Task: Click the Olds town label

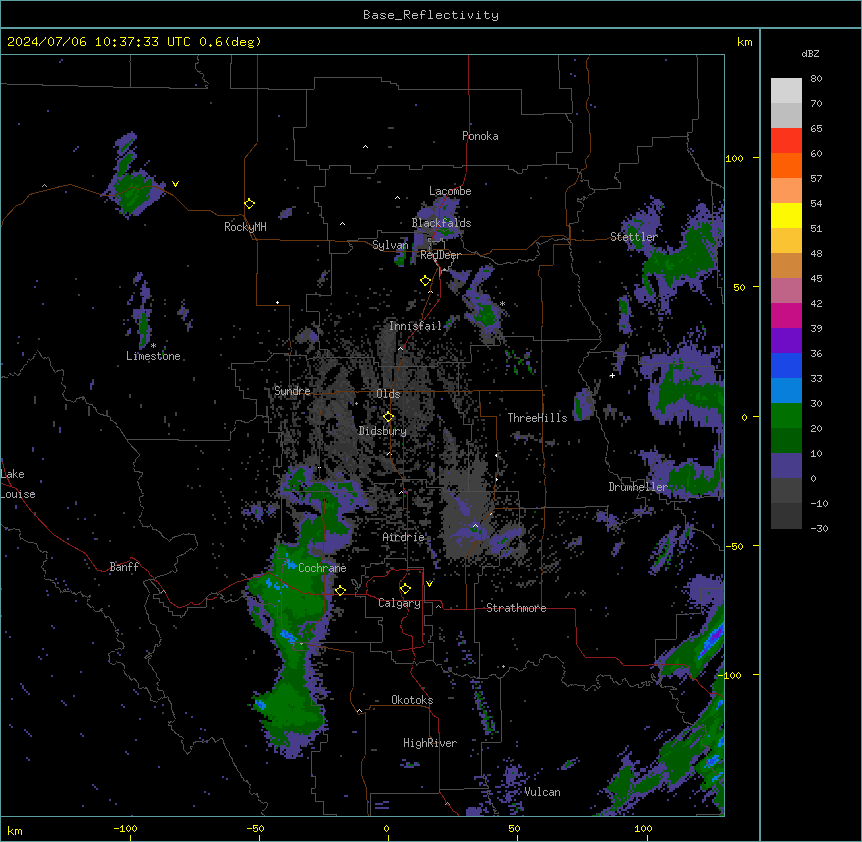Action: tap(388, 394)
